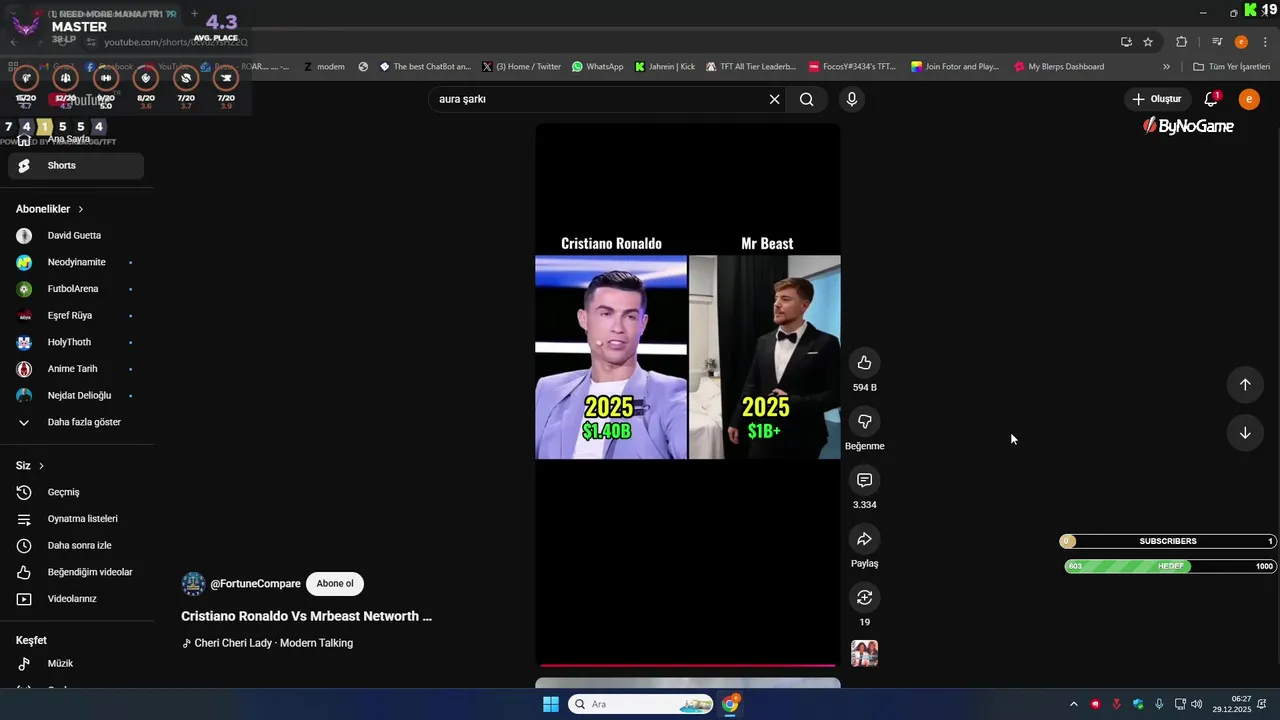Start voice search with microphone icon
Viewport: 1280px width, 720px height.
pyautogui.click(x=852, y=99)
